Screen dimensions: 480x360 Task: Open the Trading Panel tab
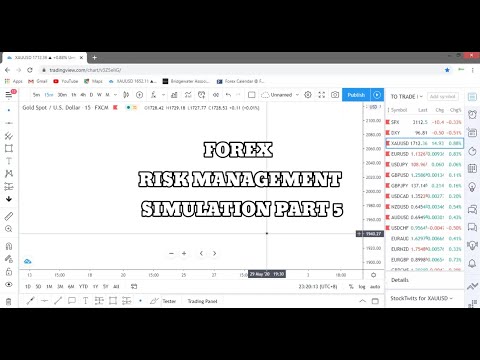coord(202,301)
